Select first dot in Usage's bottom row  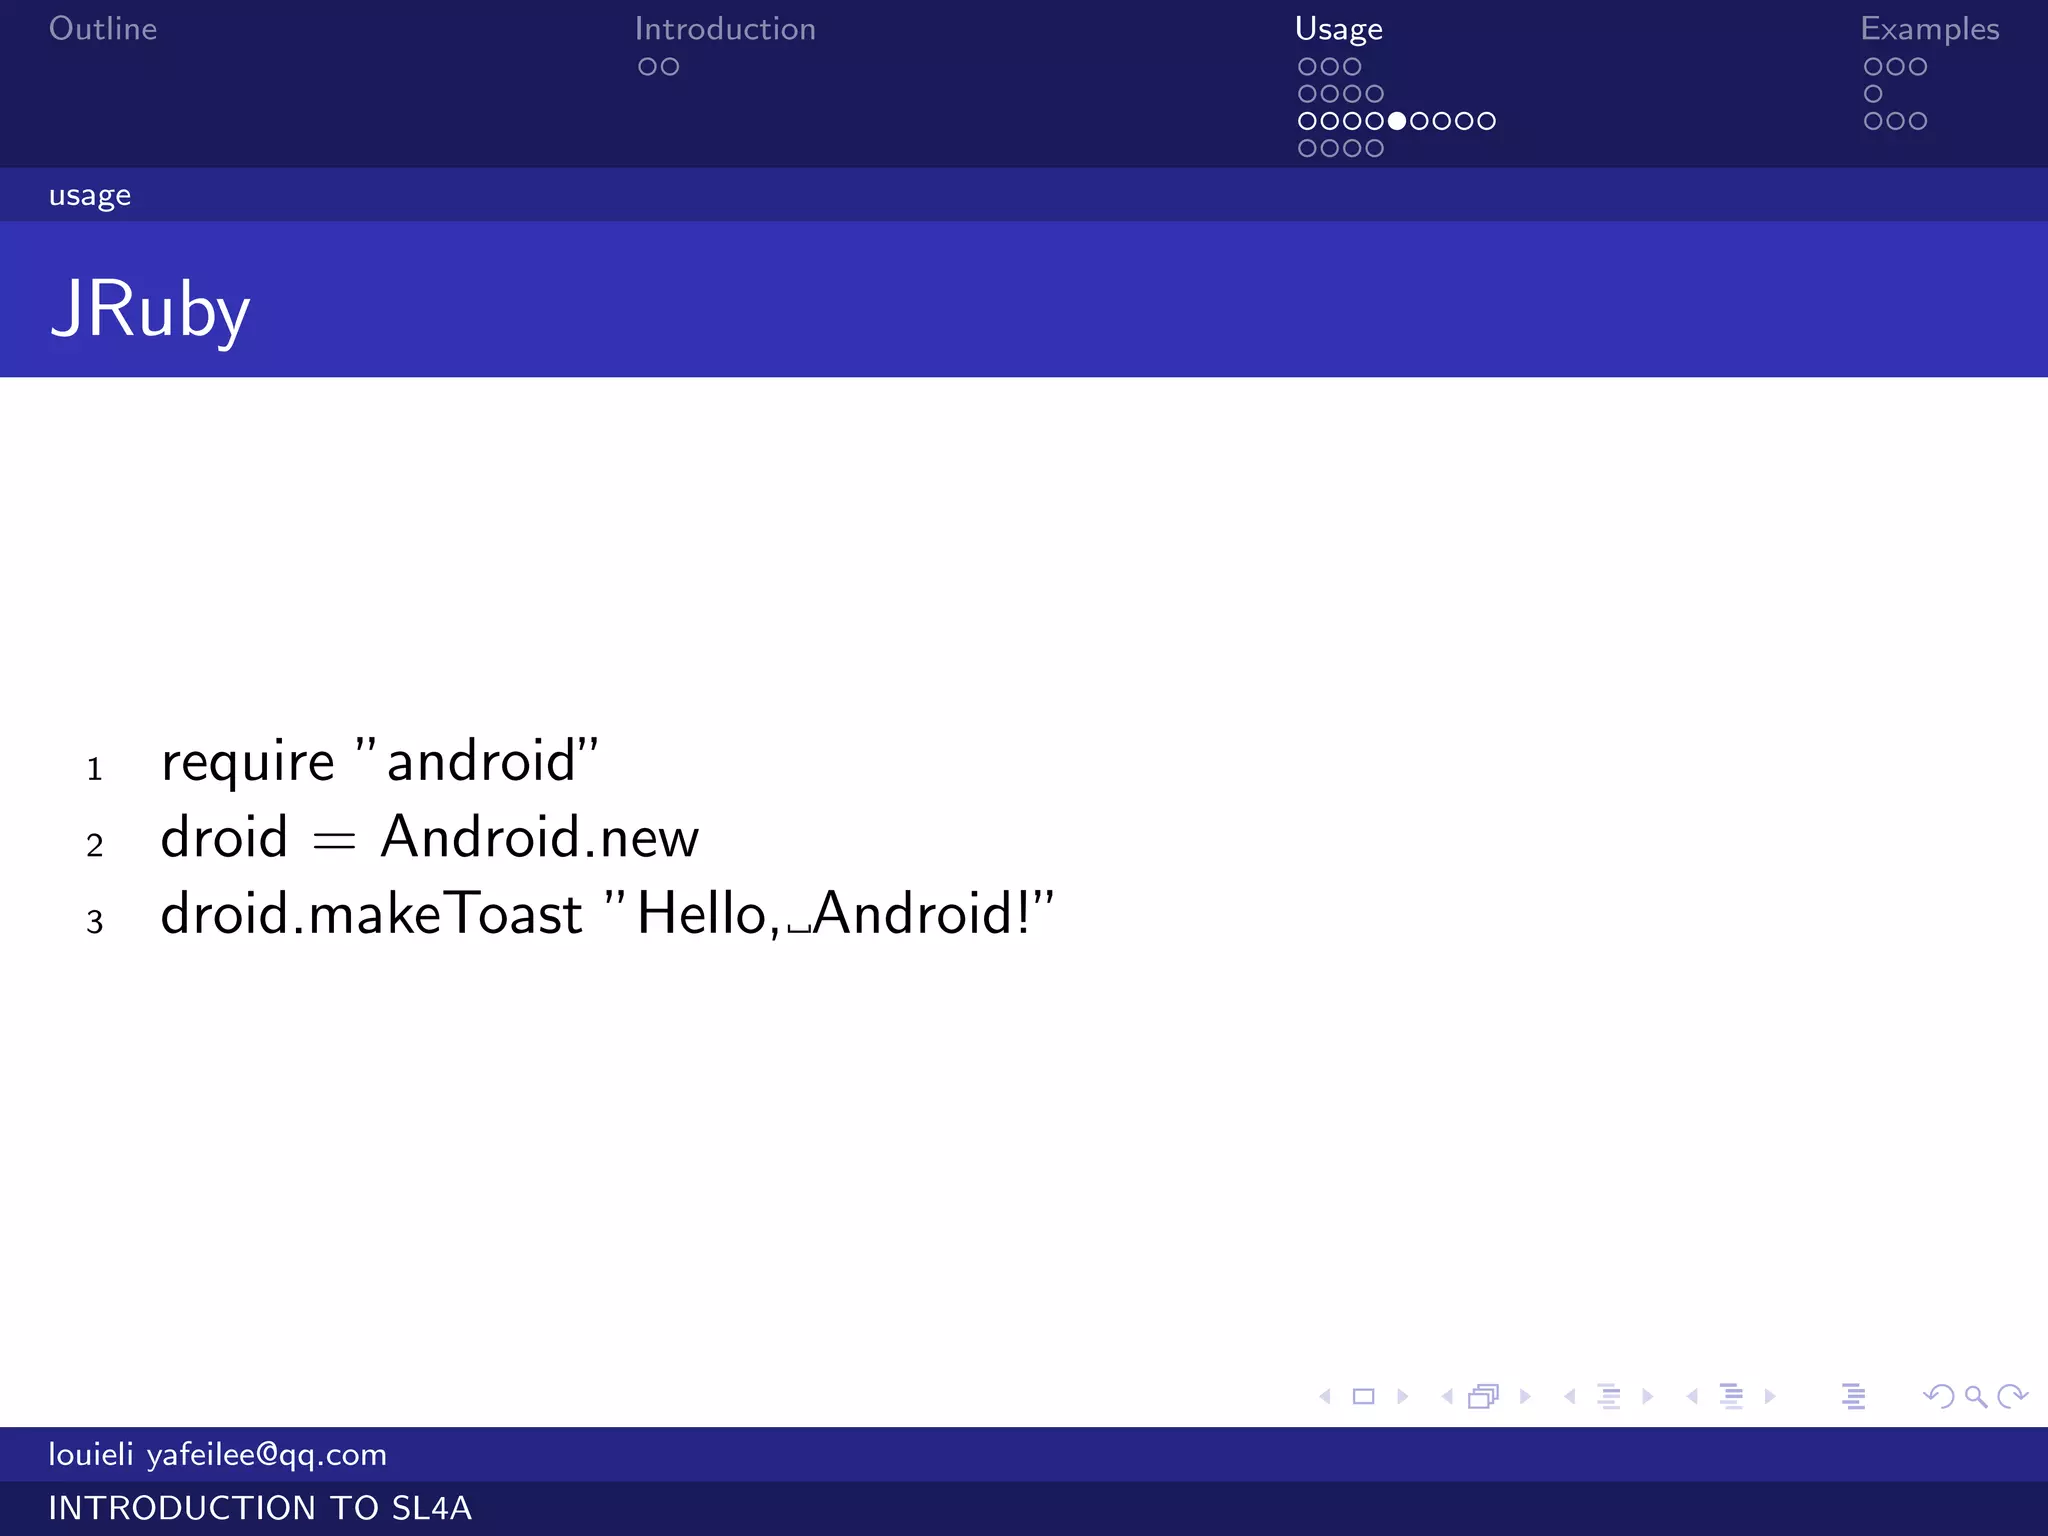(x=1307, y=148)
